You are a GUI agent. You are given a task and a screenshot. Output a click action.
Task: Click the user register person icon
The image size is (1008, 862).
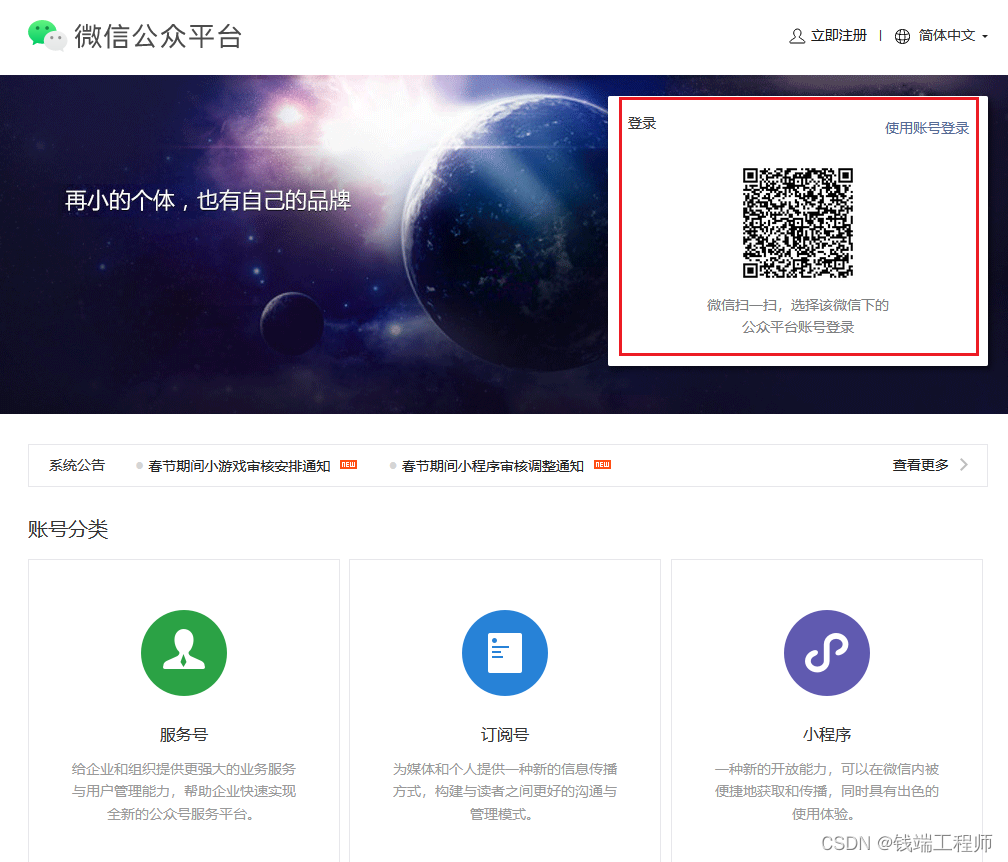[797, 36]
